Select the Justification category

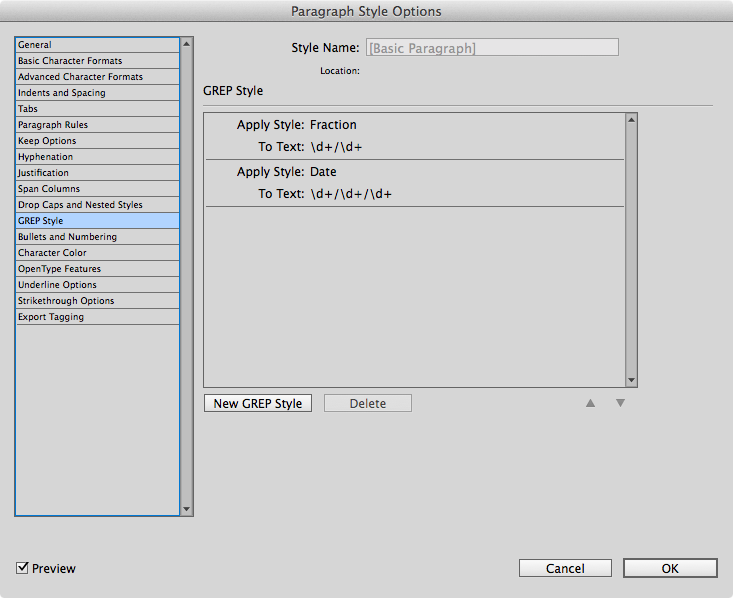pyautogui.click(x=97, y=173)
